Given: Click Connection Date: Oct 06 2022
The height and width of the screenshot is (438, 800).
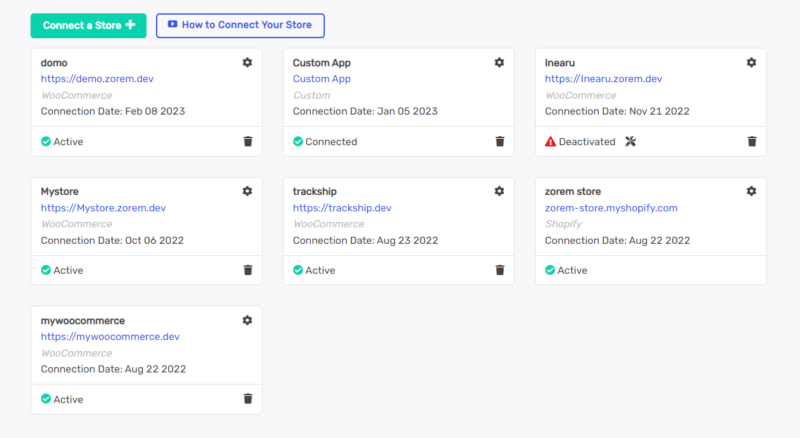Looking at the screenshot, I should (112, 240).
